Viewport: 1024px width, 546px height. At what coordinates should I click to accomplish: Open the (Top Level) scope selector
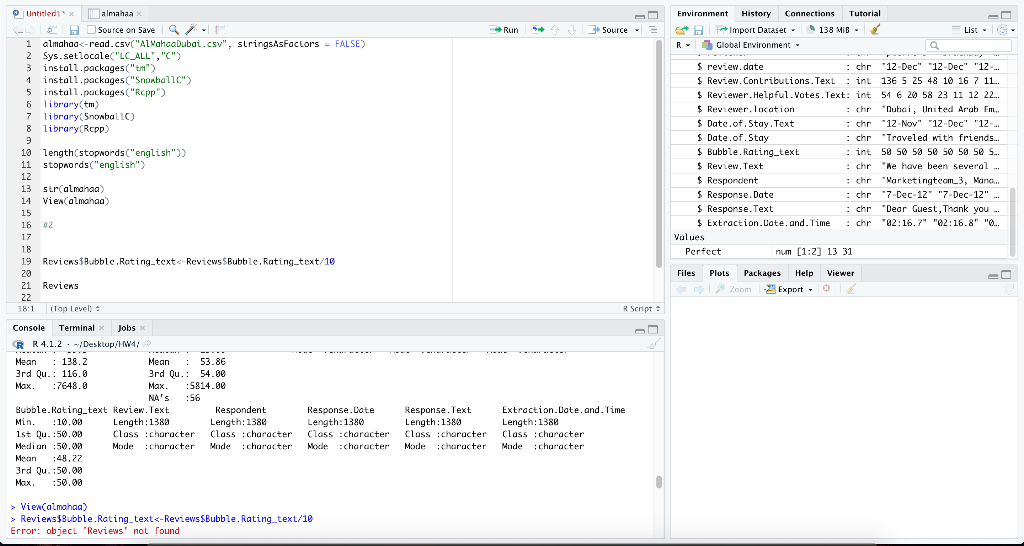(74, 308)
